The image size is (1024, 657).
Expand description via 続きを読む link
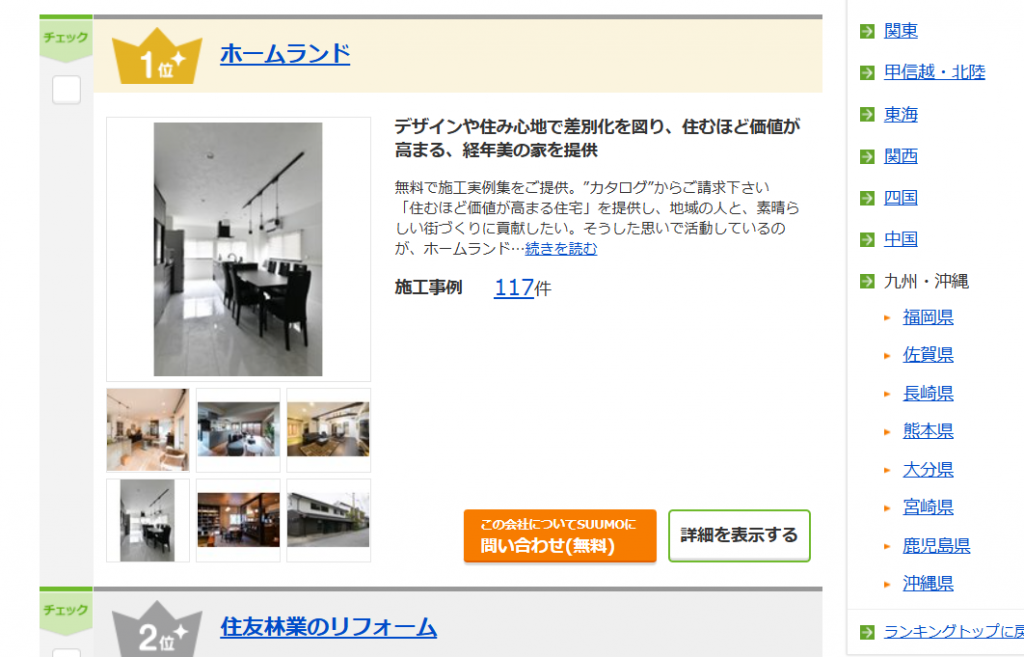click(561, 249)
